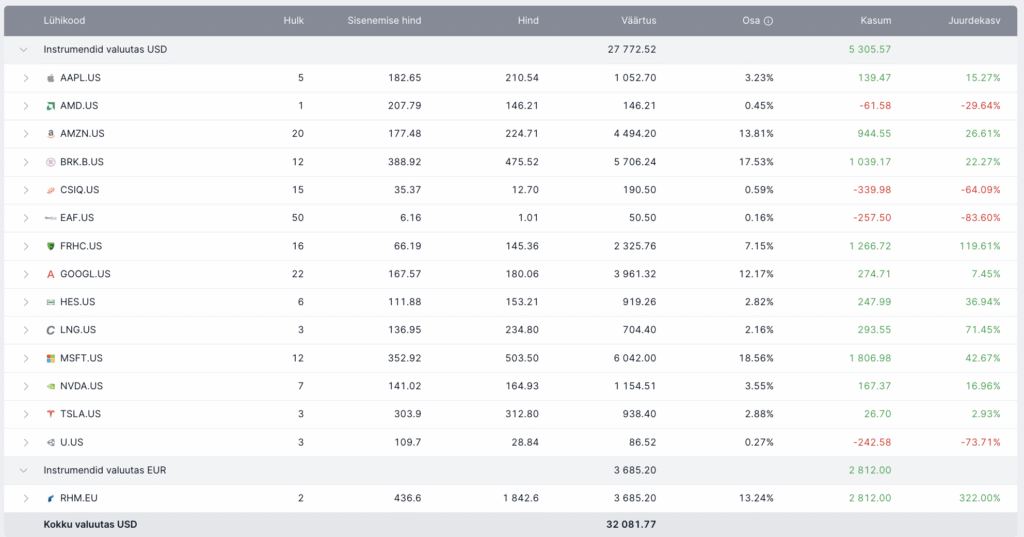Click the info icon next to Osa

pos(768,21)
